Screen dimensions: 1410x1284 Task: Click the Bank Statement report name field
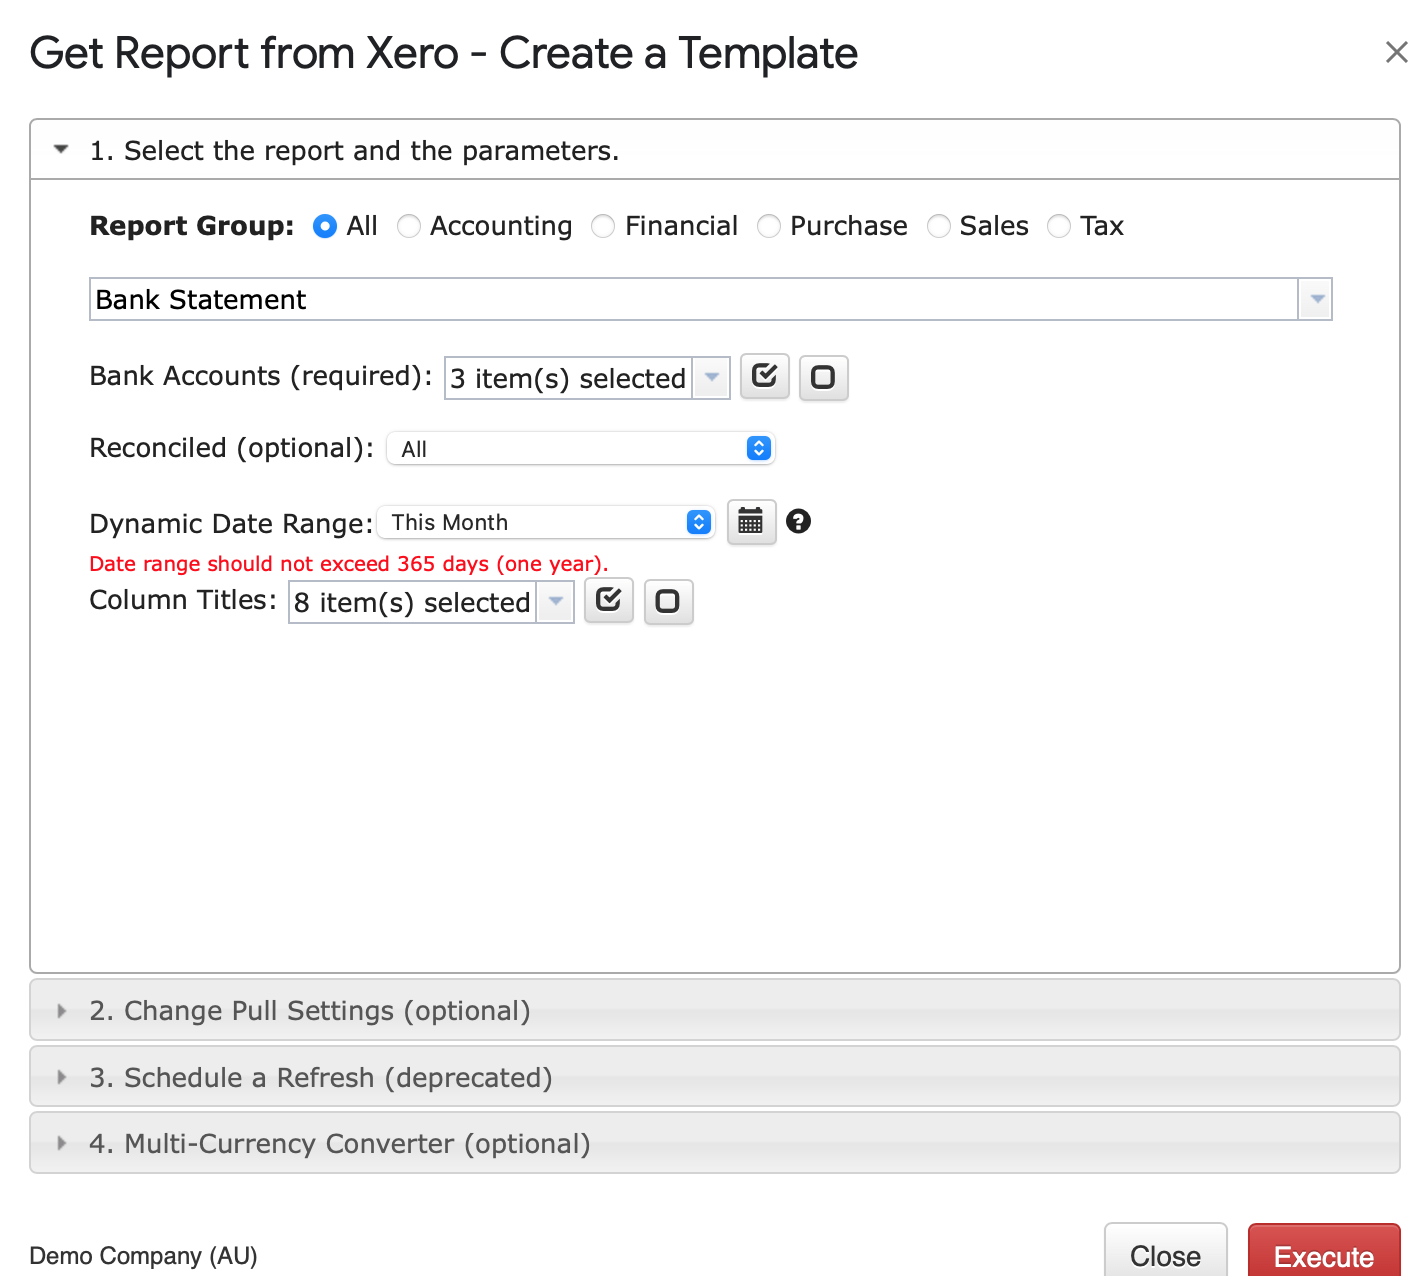(694, 299)
